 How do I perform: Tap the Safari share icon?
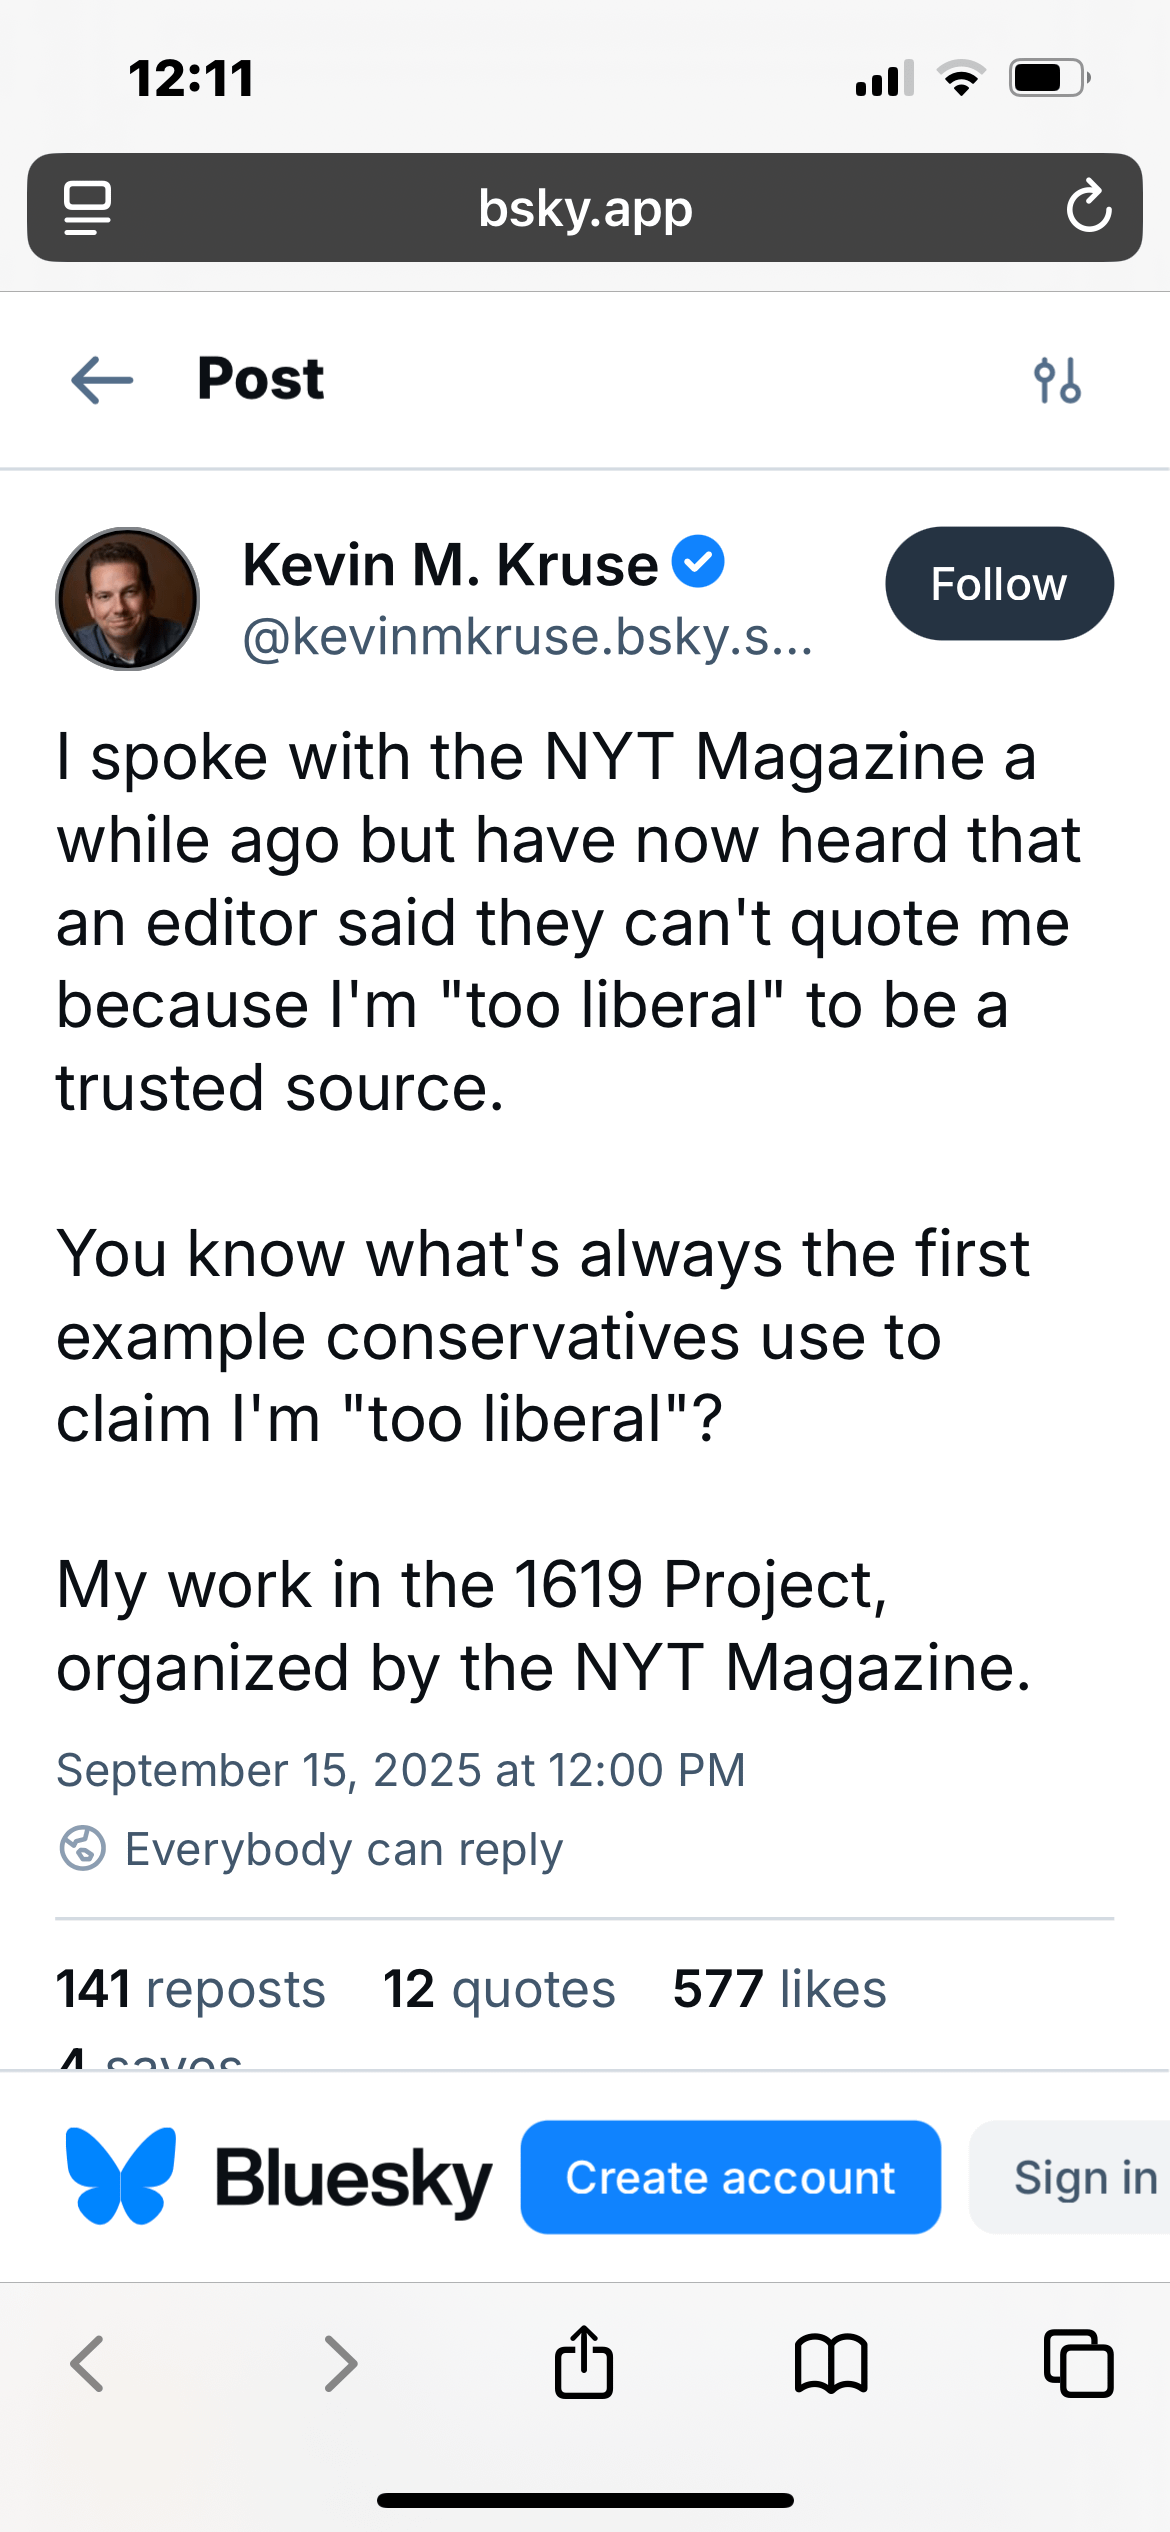[x=584, y=2362]
